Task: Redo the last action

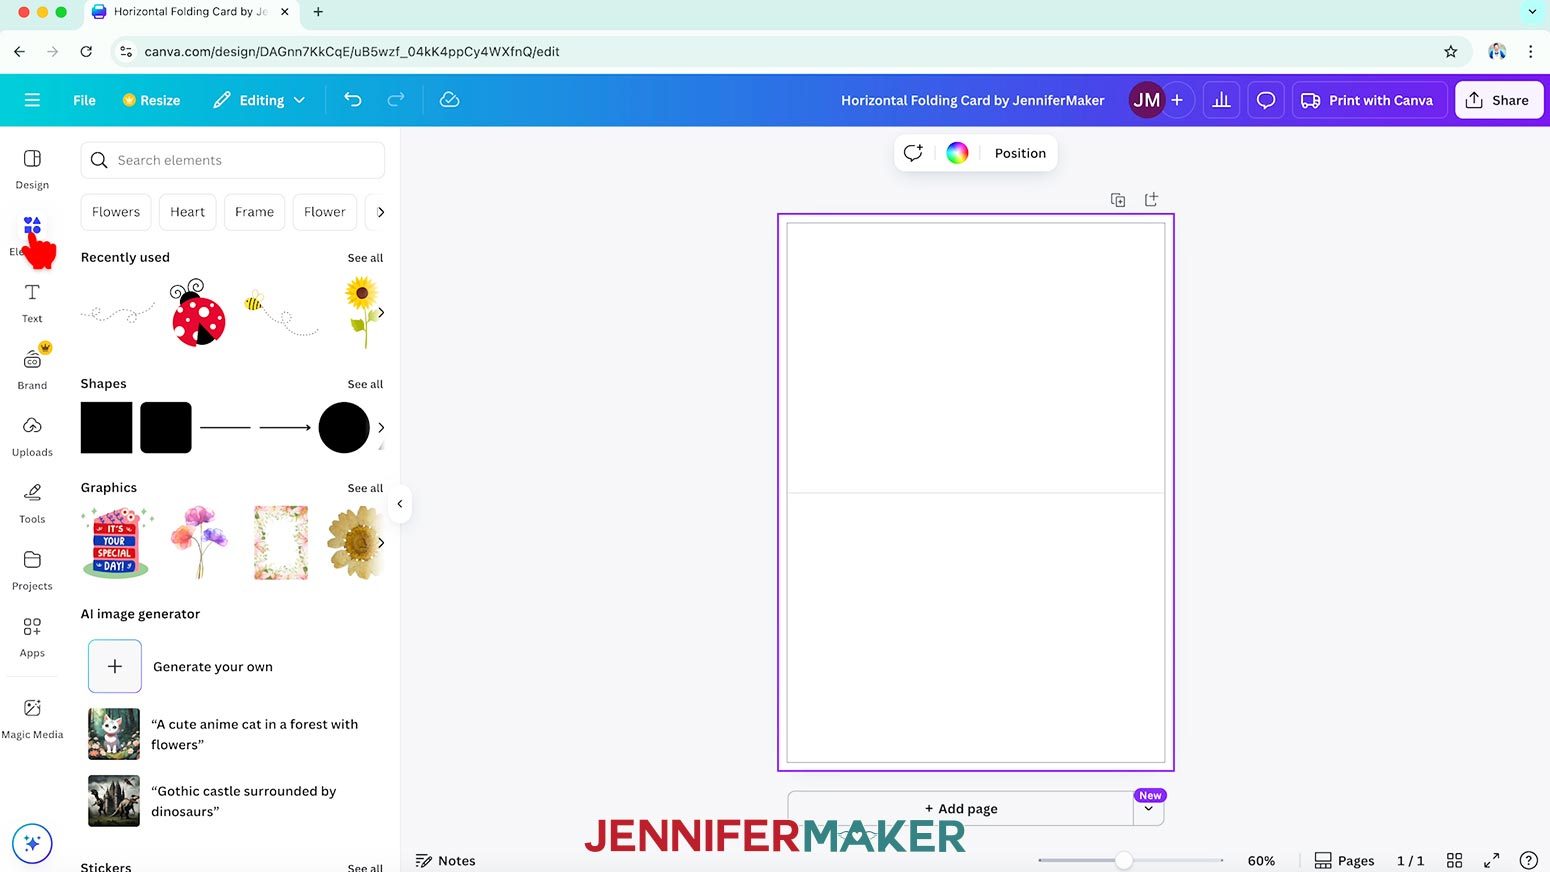Action: point(396,99)
